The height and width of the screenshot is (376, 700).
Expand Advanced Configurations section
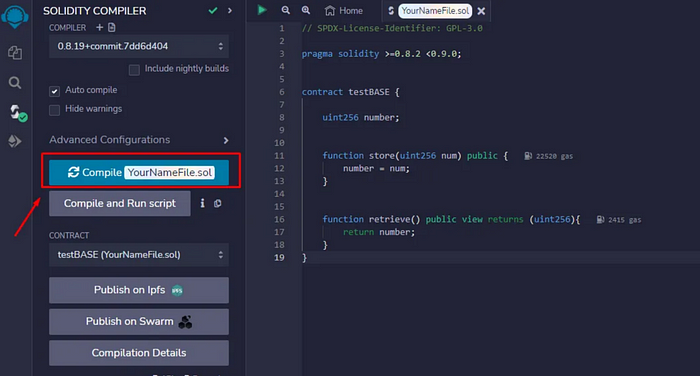(x=139, y=140)
